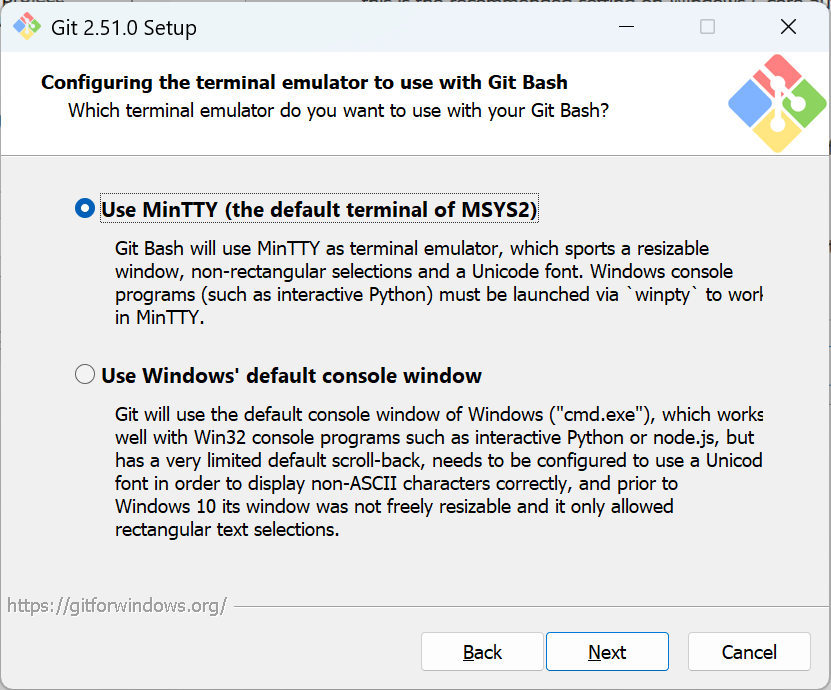Viewport: 831px width, 690px height.
Task: Close the Git Setup window
Action: click(x=789, y=26)
